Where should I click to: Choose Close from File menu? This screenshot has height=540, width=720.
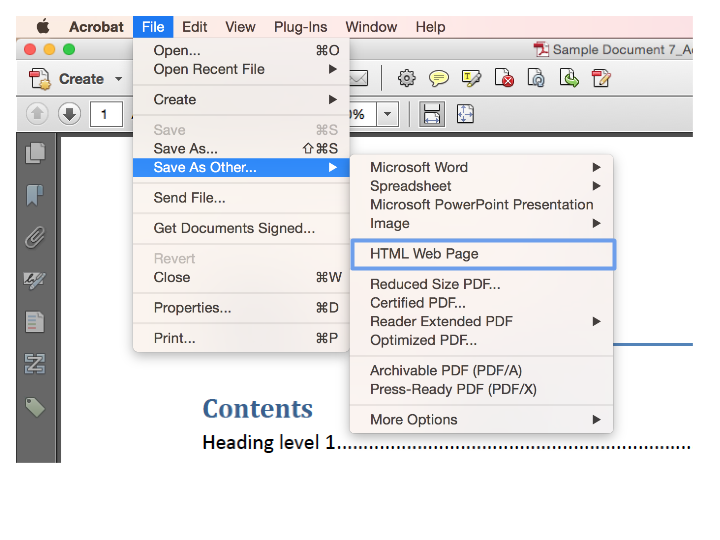[241, 277]
